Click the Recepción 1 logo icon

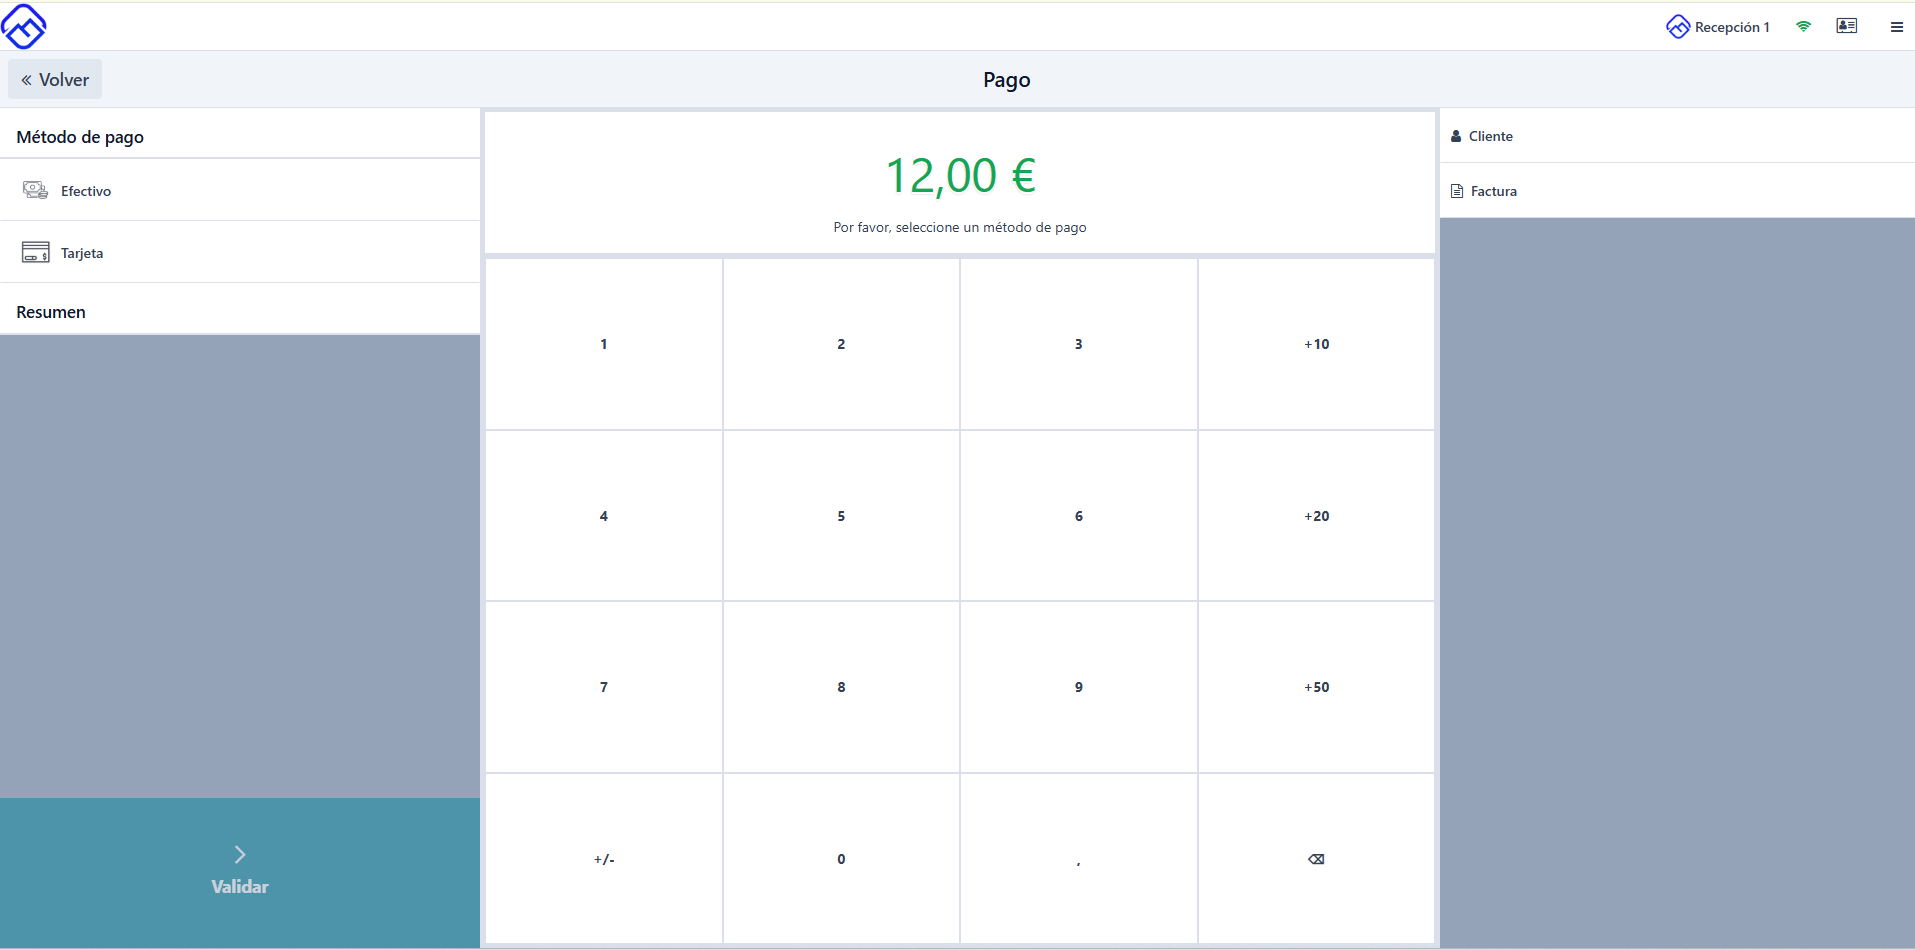point(1677,27)
